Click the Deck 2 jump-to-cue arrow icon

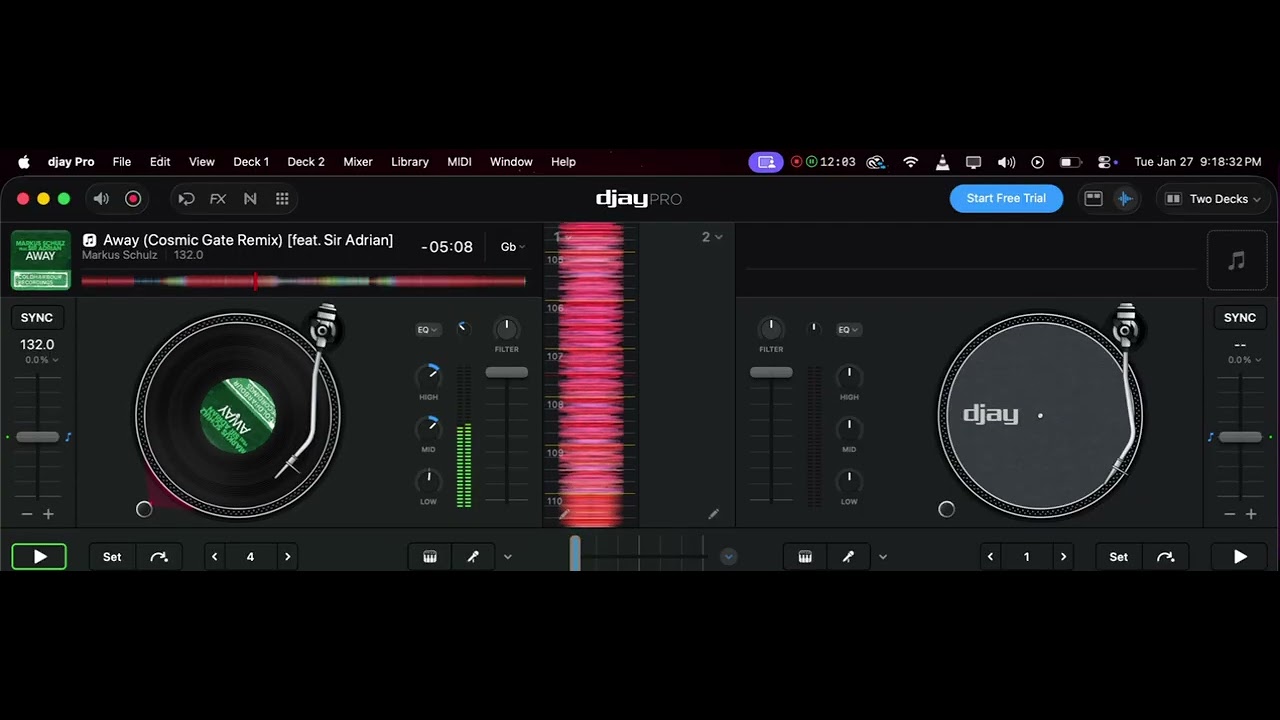tap(1166, 557)
